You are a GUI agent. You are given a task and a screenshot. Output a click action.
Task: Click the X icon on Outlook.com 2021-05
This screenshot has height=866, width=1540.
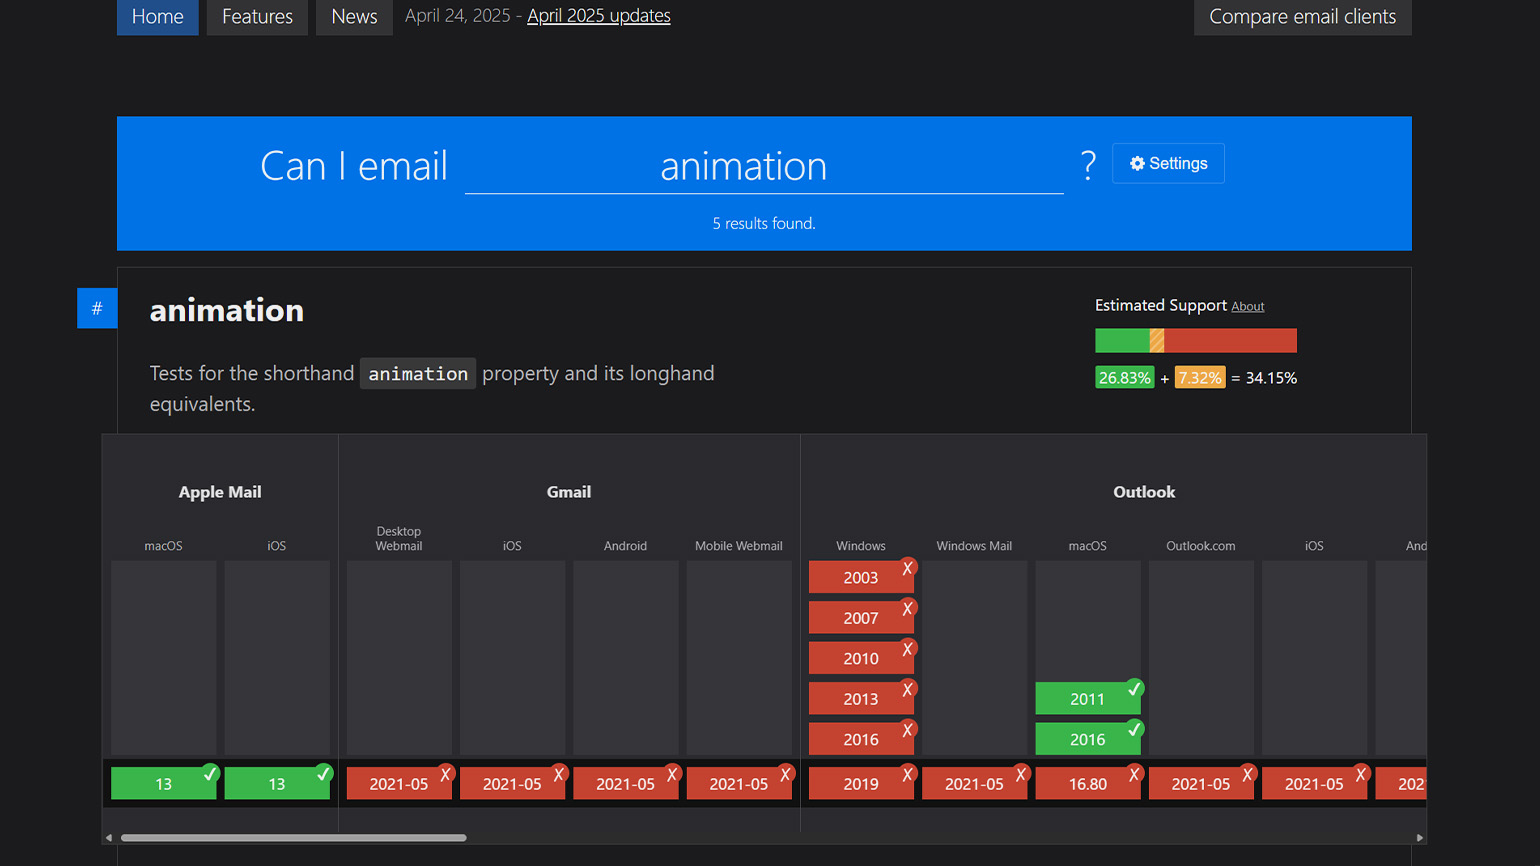pyautogui.click(x=1248, y=773)
